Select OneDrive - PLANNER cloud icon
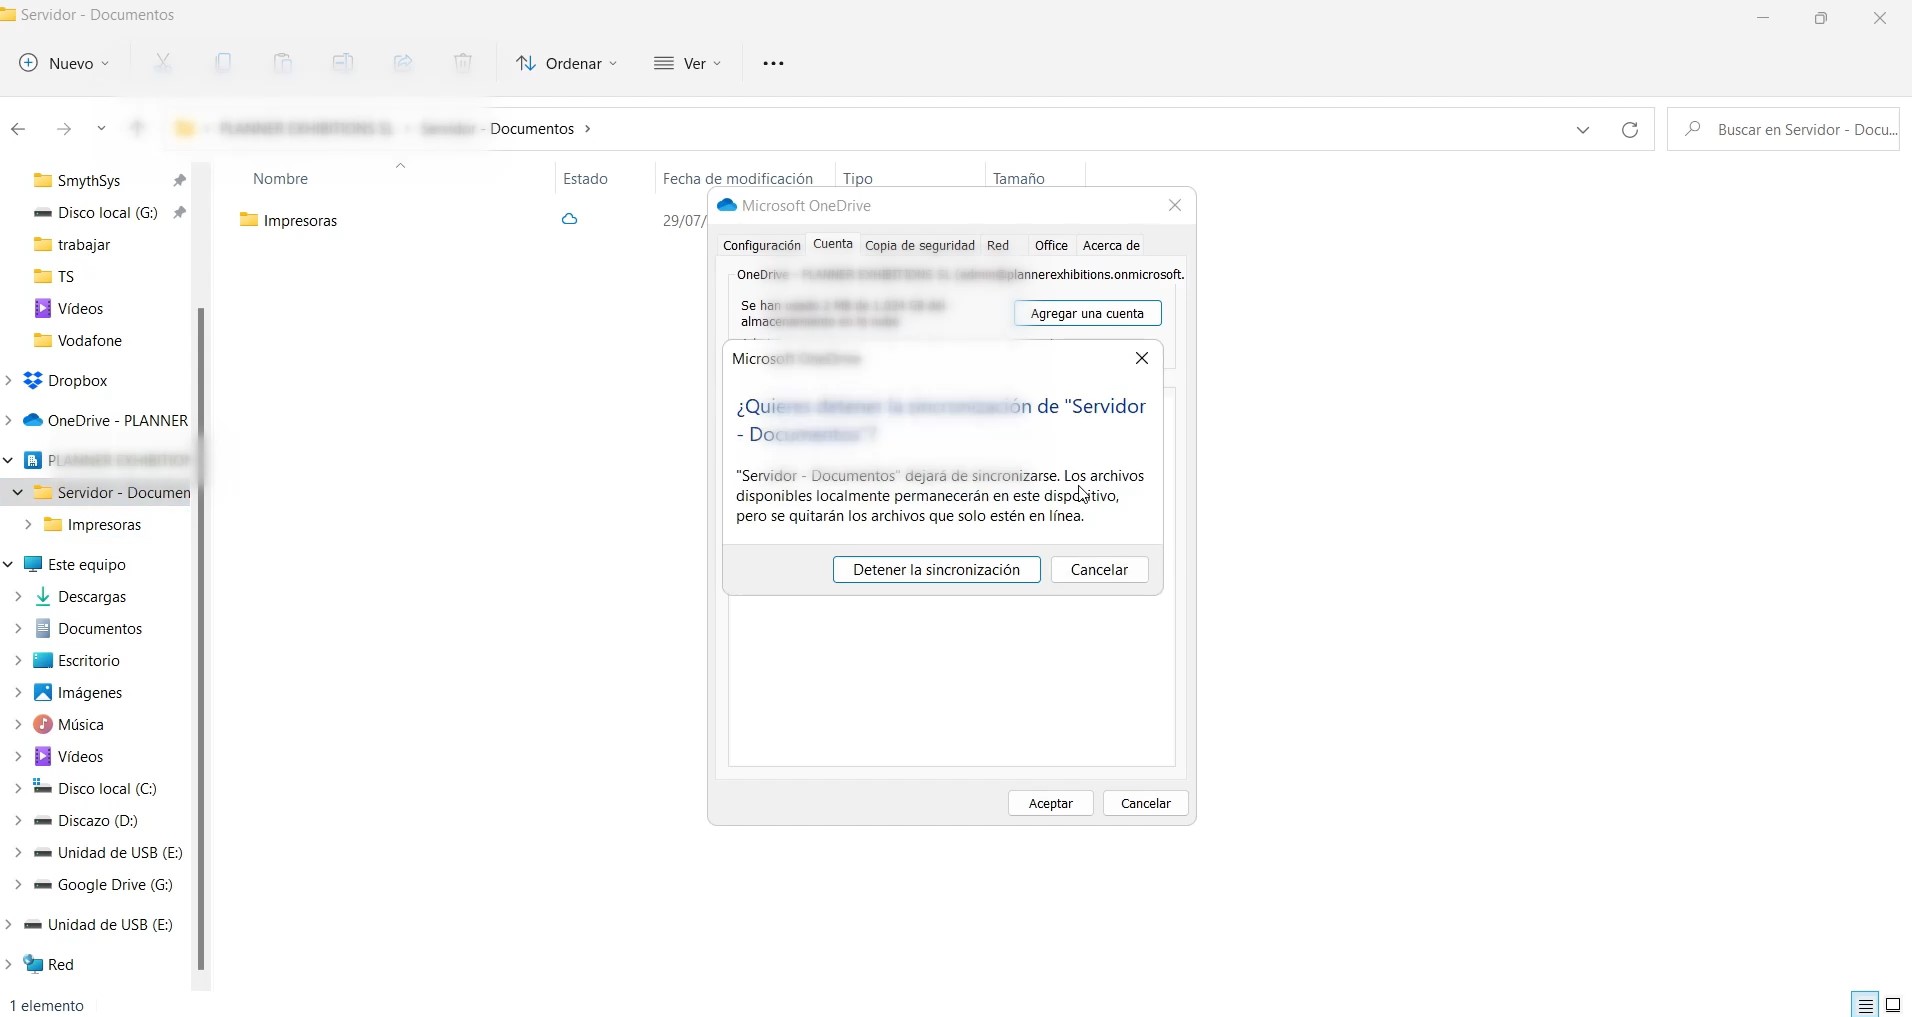Image resolution: width=1912 pixels, height=1017 pixels. pyautogui.click(x=33, y=420)
